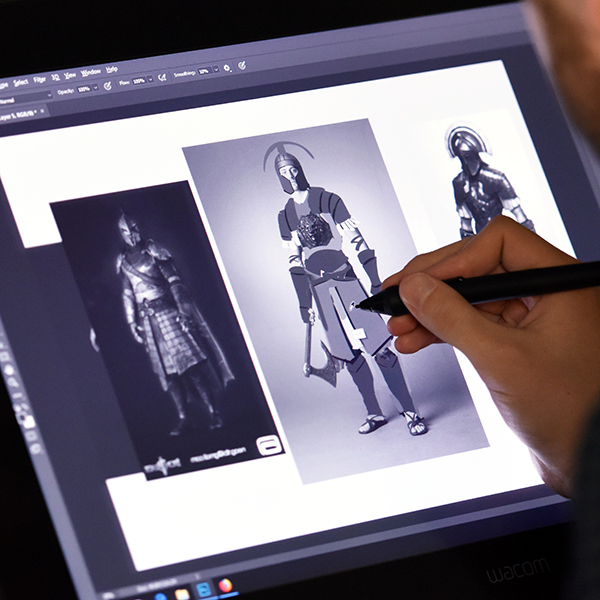Open the Window menu
600x600 pixels.
91,73
